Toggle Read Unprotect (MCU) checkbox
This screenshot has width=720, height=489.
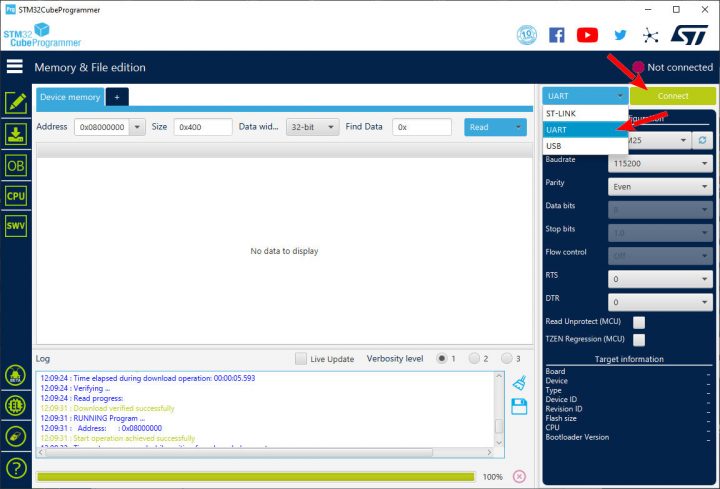639,322
